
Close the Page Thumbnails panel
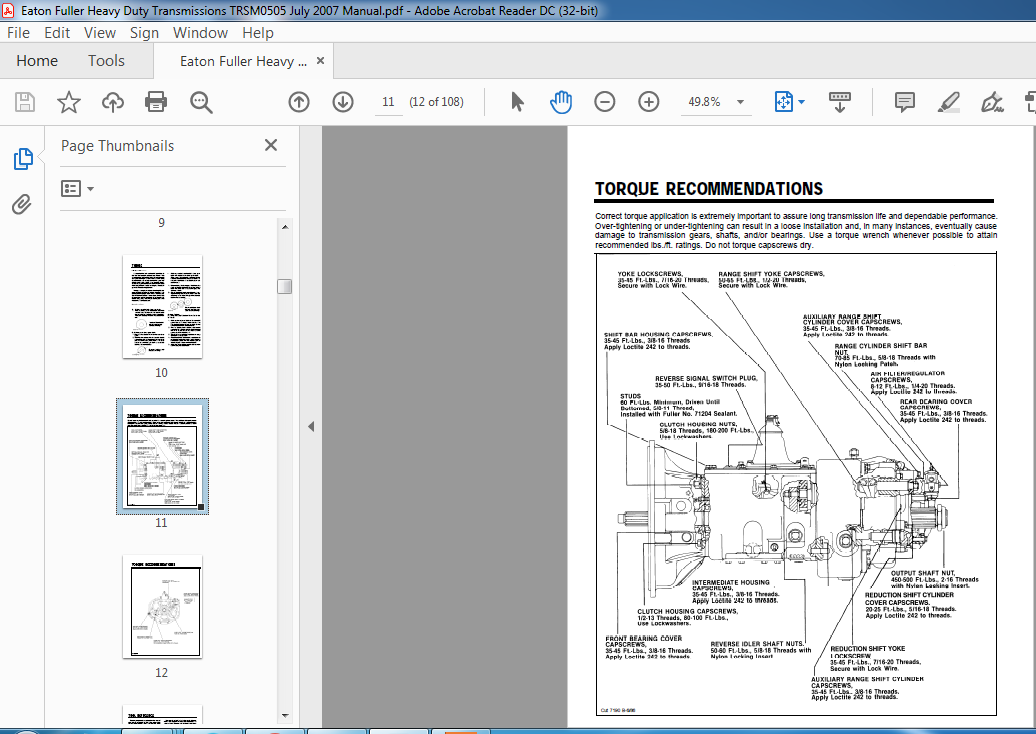tap(271, 145)
